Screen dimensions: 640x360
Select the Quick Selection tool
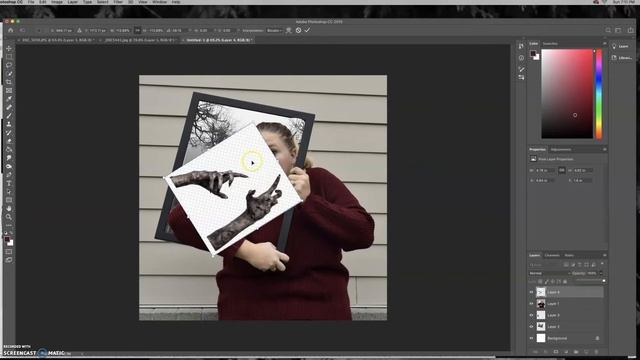coord(9,74)
